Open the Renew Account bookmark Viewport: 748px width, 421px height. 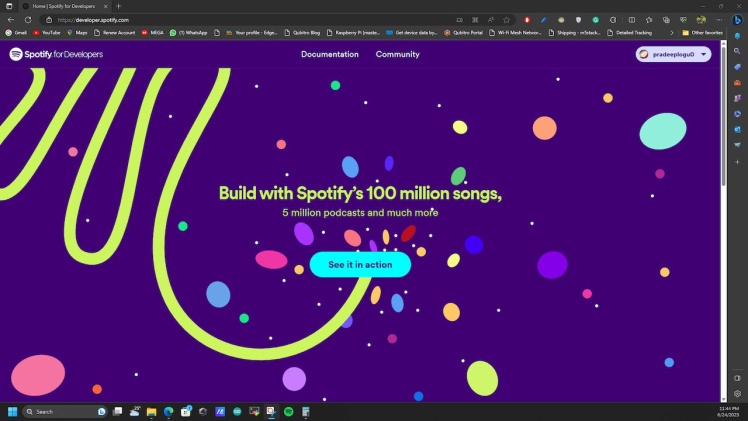click(x=114, y=33)
